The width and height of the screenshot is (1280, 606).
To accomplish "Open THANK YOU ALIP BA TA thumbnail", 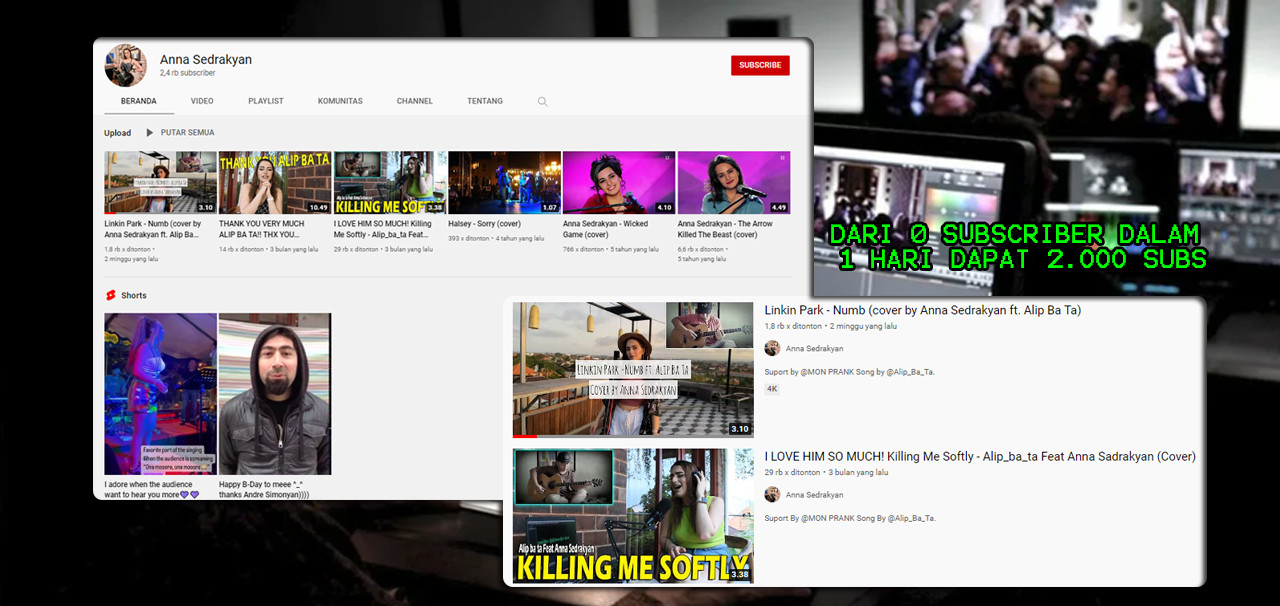I will [x=275, y=182].
